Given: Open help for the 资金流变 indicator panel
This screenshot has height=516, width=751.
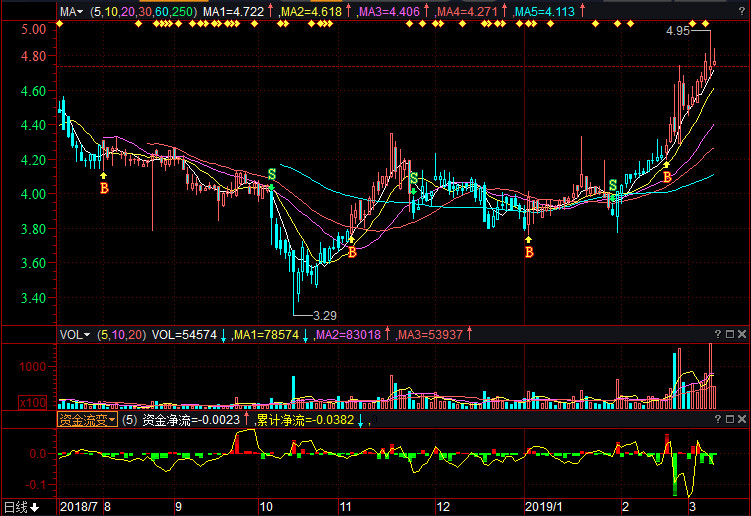Looking at the screenshot, I should [x=717, y=421].
